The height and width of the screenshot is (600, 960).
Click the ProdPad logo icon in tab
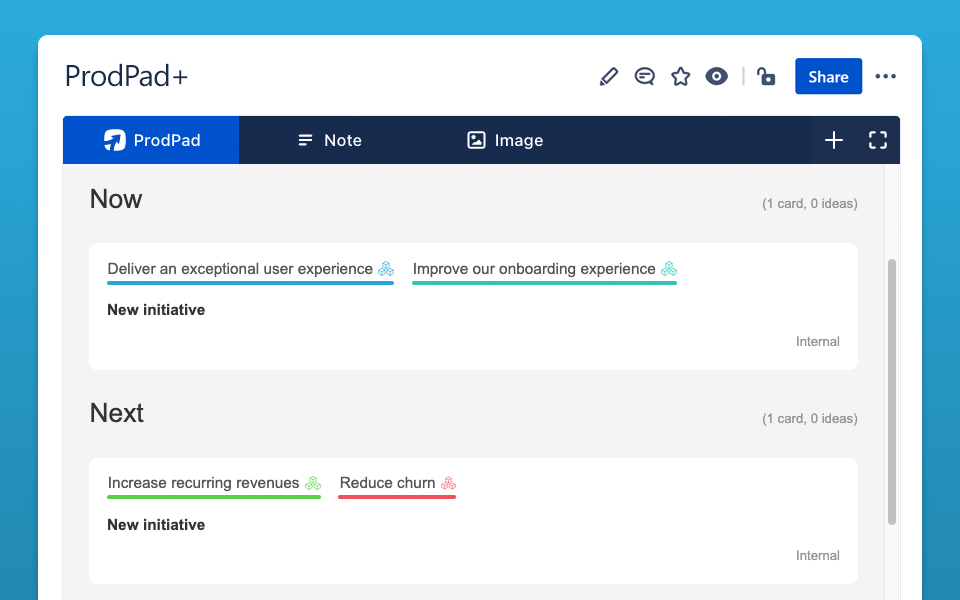pos(114,140)
